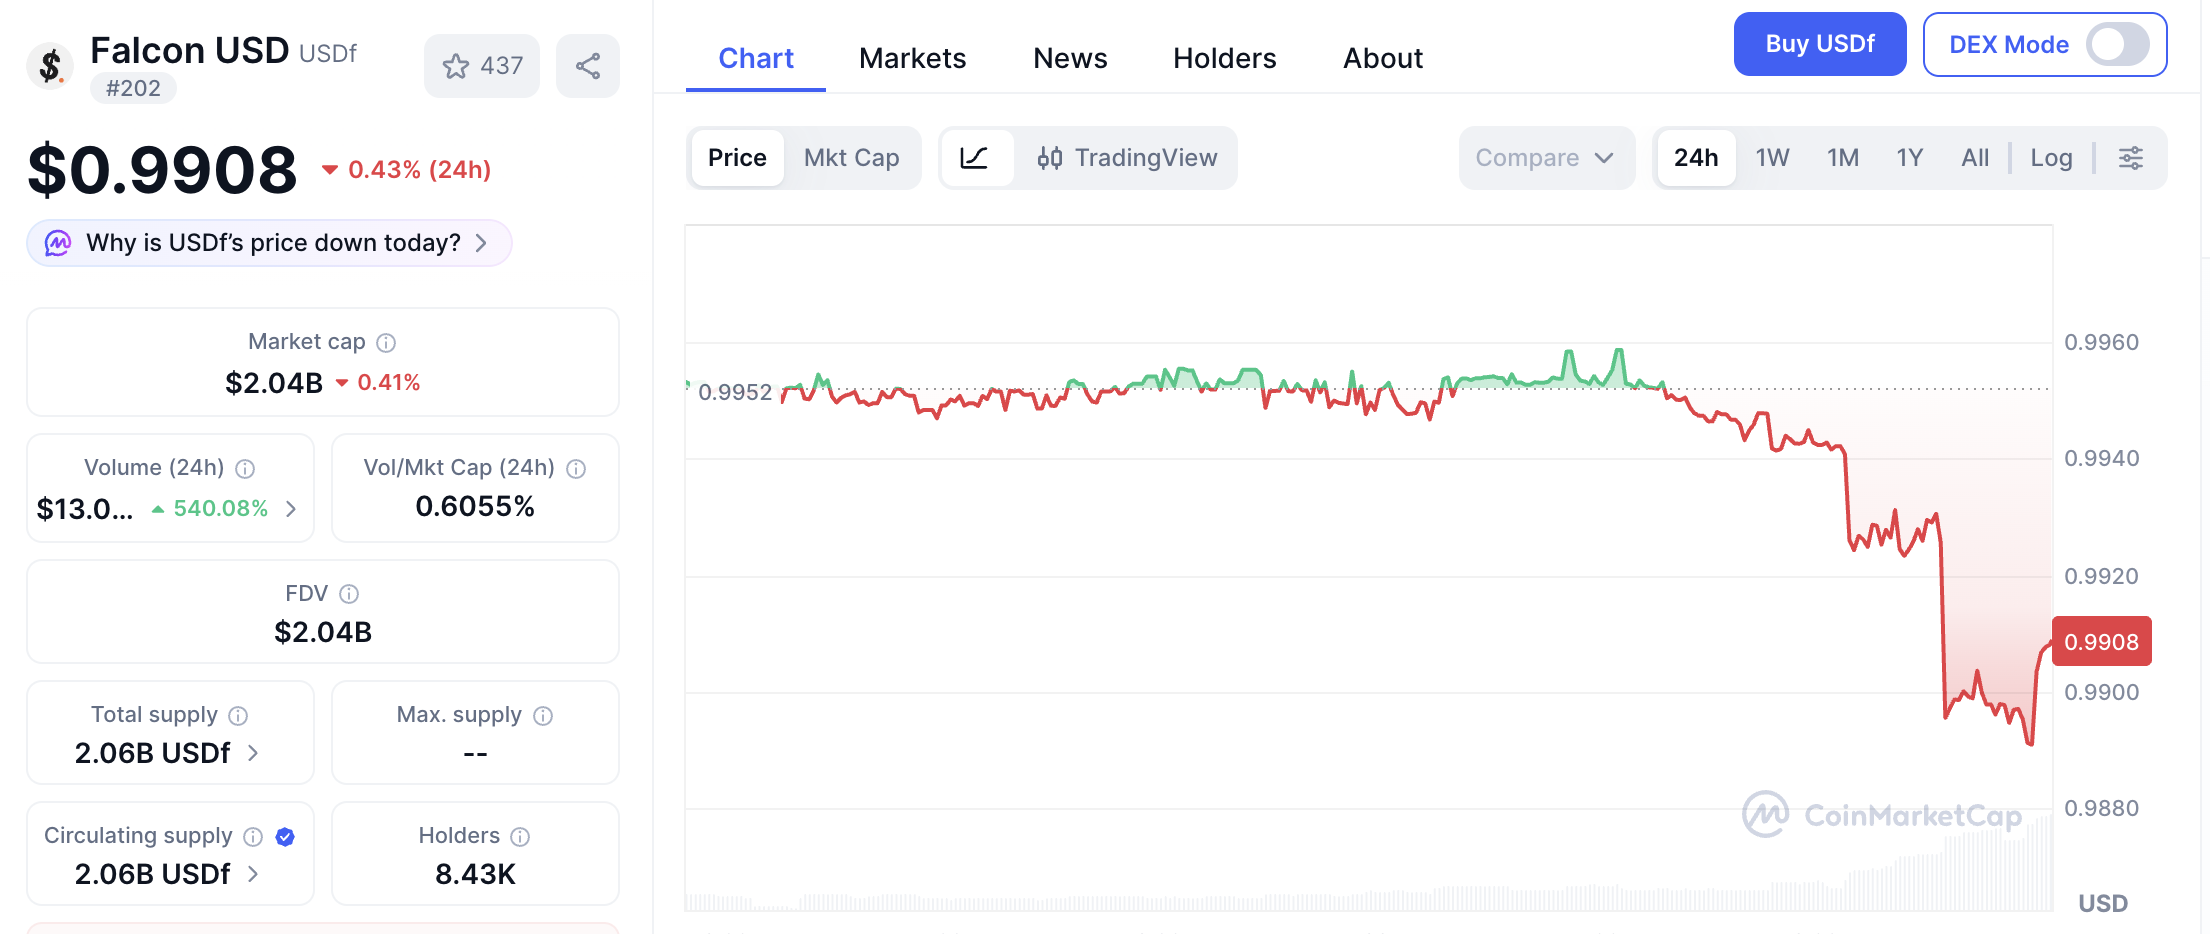This screenshot has height=934, width=2210.
Task: Click the Market cap info icon
Action: click(x=386, y=343)
